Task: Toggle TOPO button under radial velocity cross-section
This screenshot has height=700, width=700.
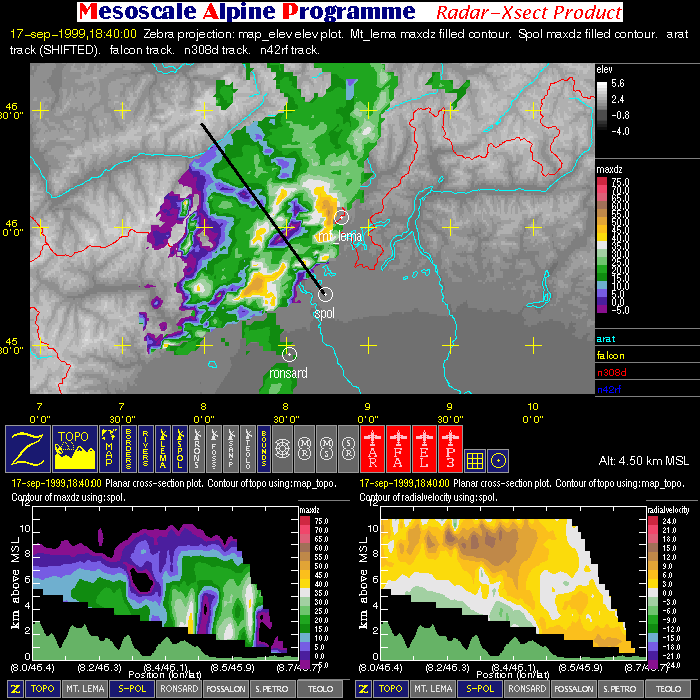Action: coord(391,688)
